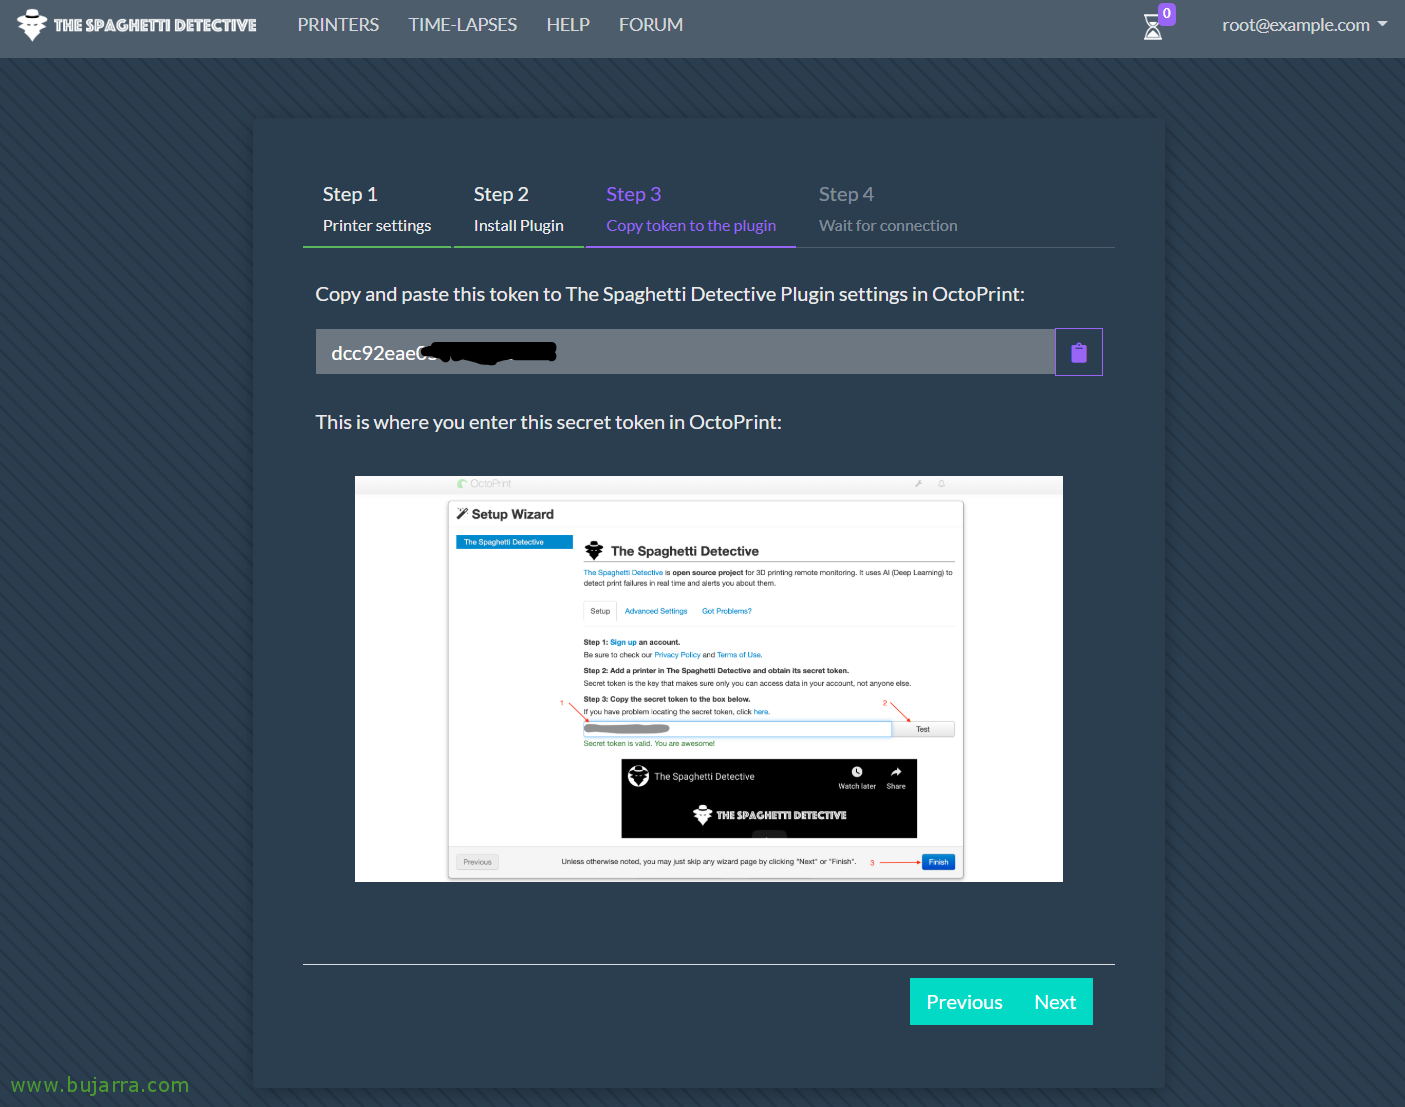Open the PRINTERS menu
The image size is (1405, 1107).
tap(338, 25)
